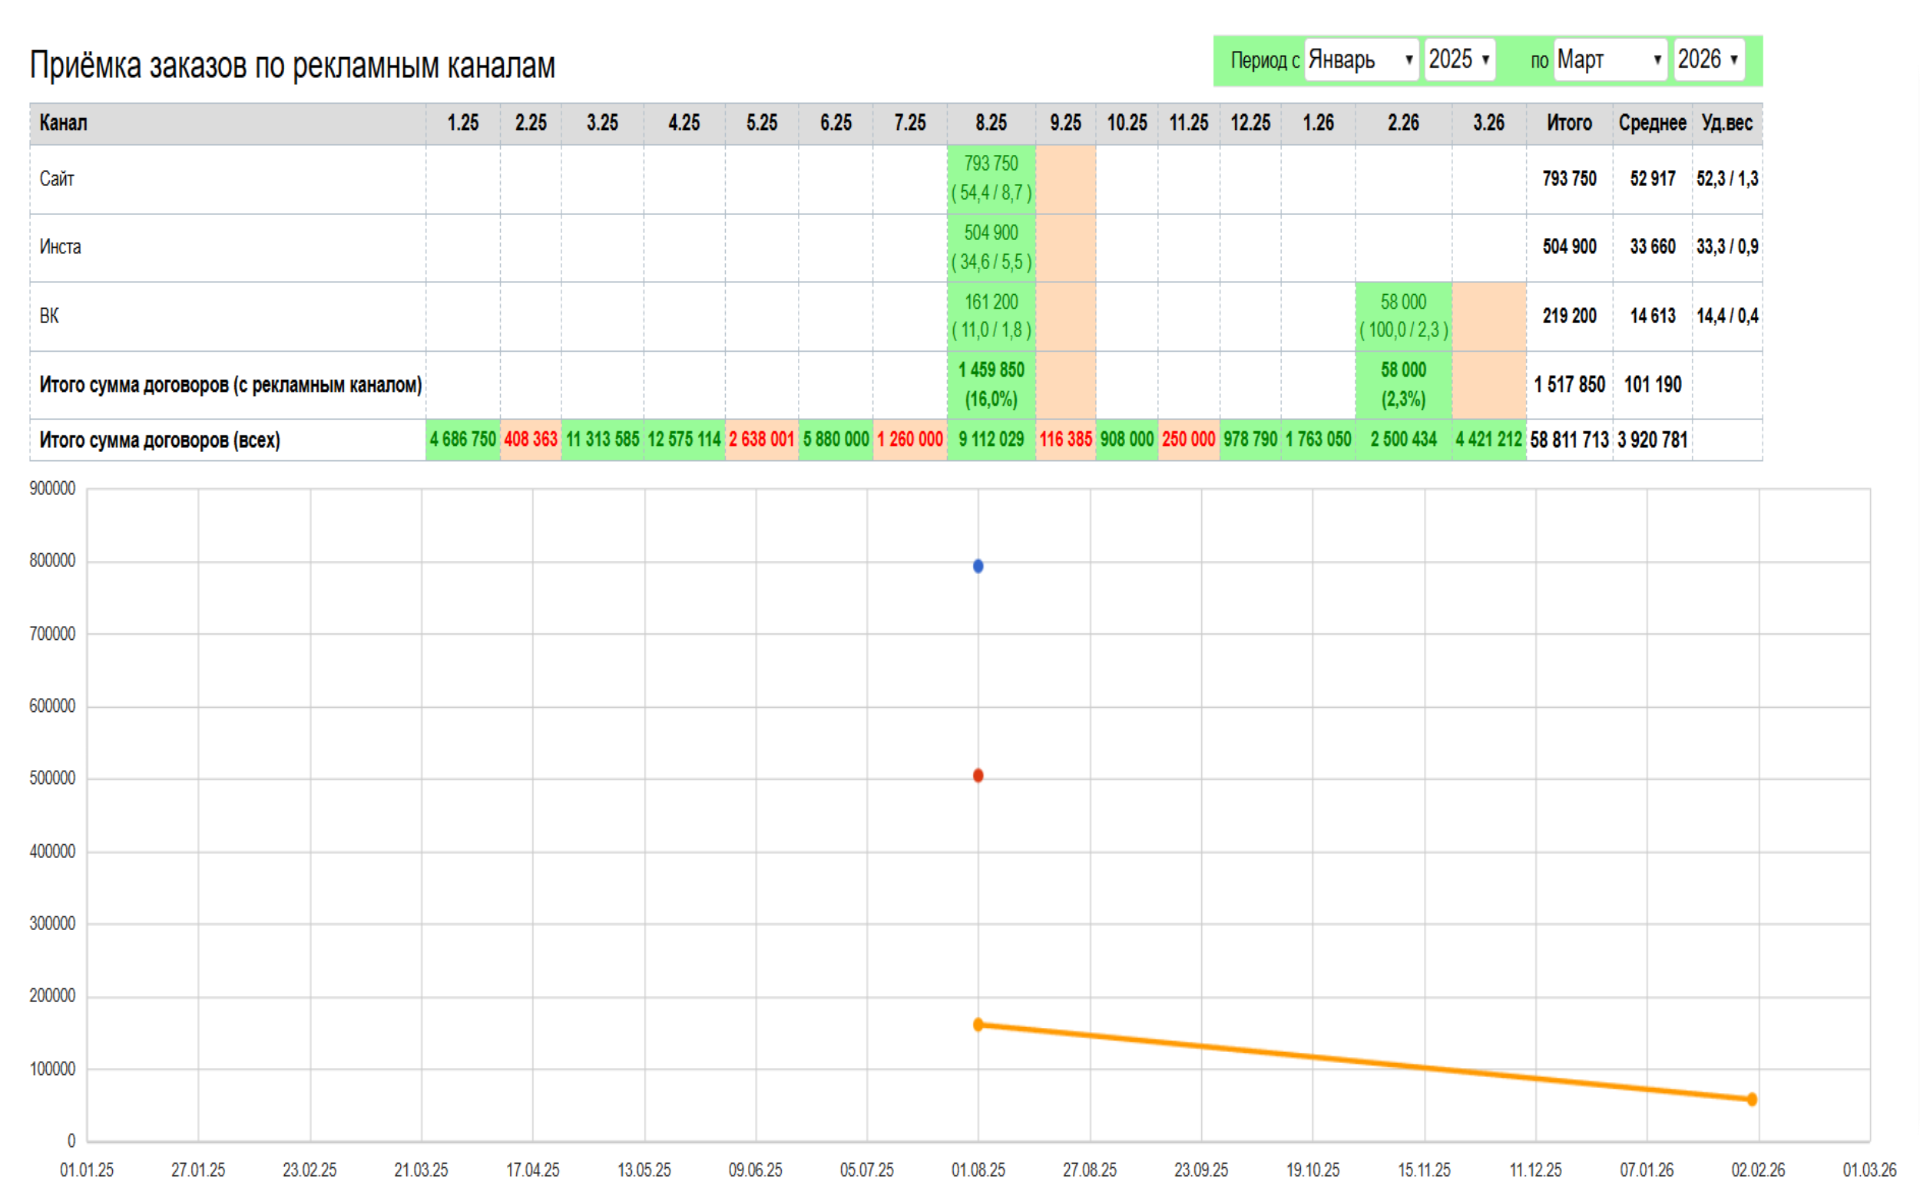
Task: Click the 'Канал' column header
Action: 63,123
